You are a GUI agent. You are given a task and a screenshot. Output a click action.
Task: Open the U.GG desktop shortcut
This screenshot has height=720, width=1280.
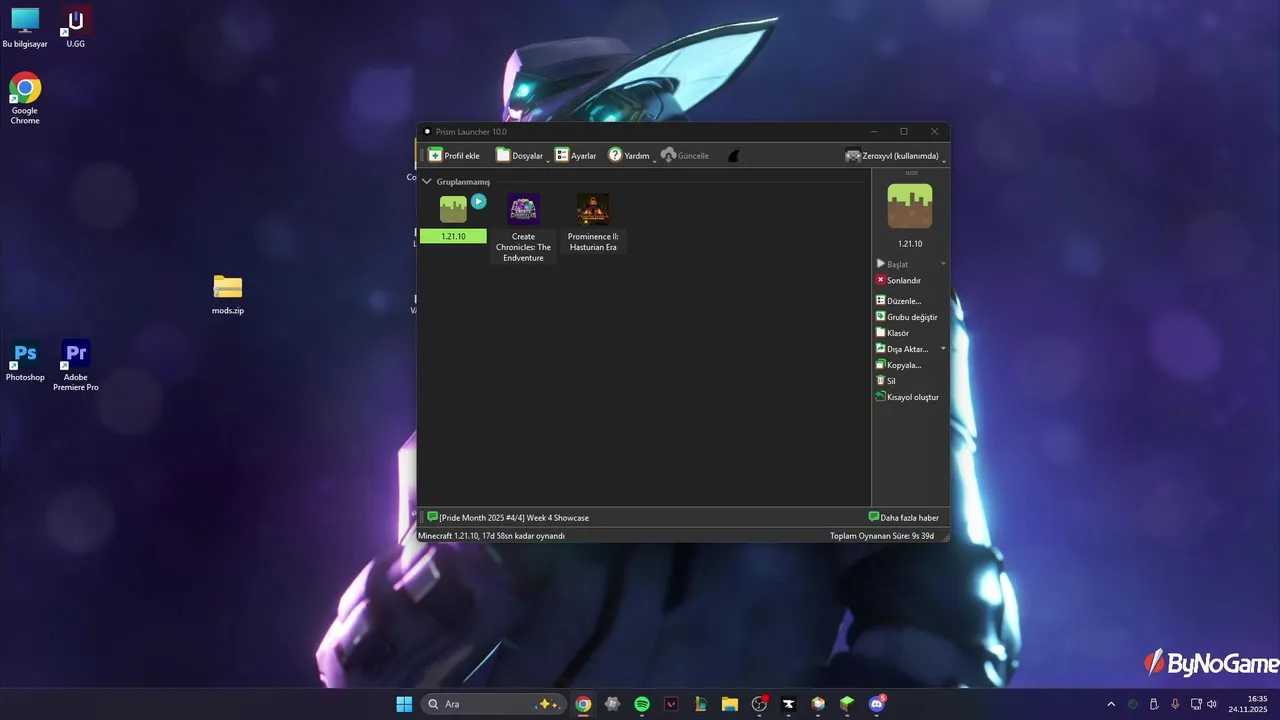[76, 28]
